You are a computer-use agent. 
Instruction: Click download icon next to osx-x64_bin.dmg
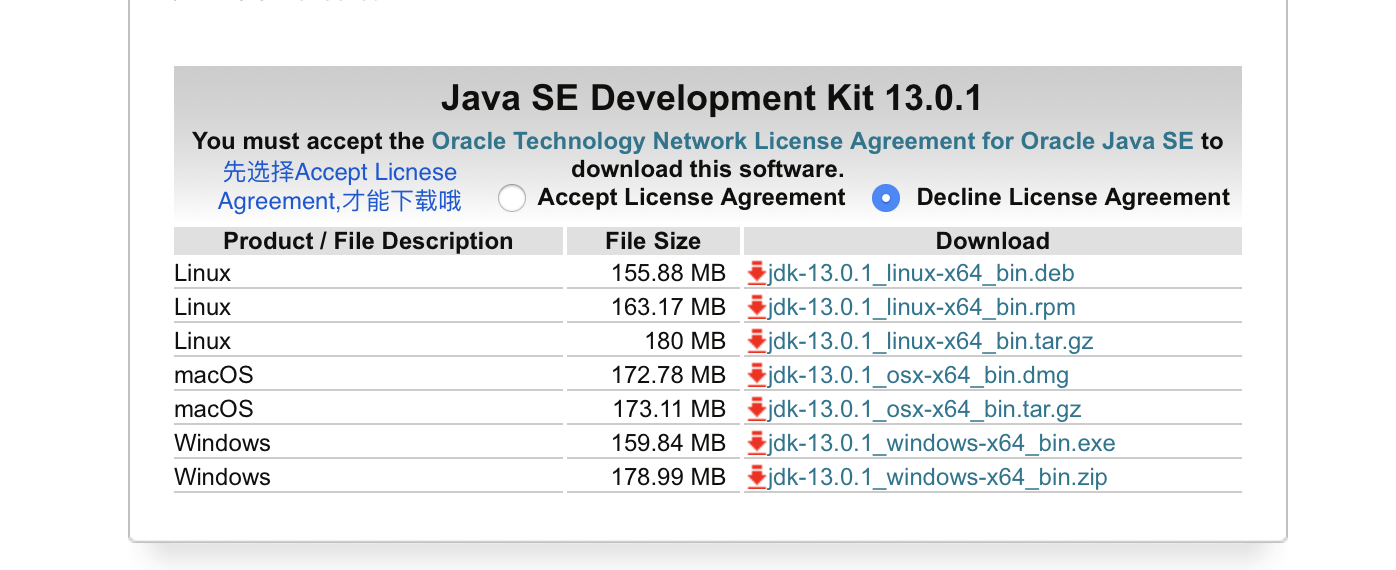[757, 375]
